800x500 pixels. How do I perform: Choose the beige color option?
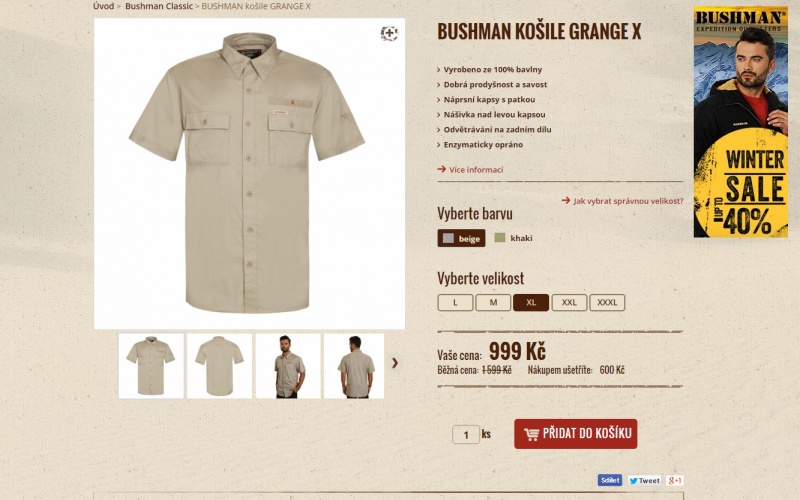pyautogui.click(x=461, y=238)
